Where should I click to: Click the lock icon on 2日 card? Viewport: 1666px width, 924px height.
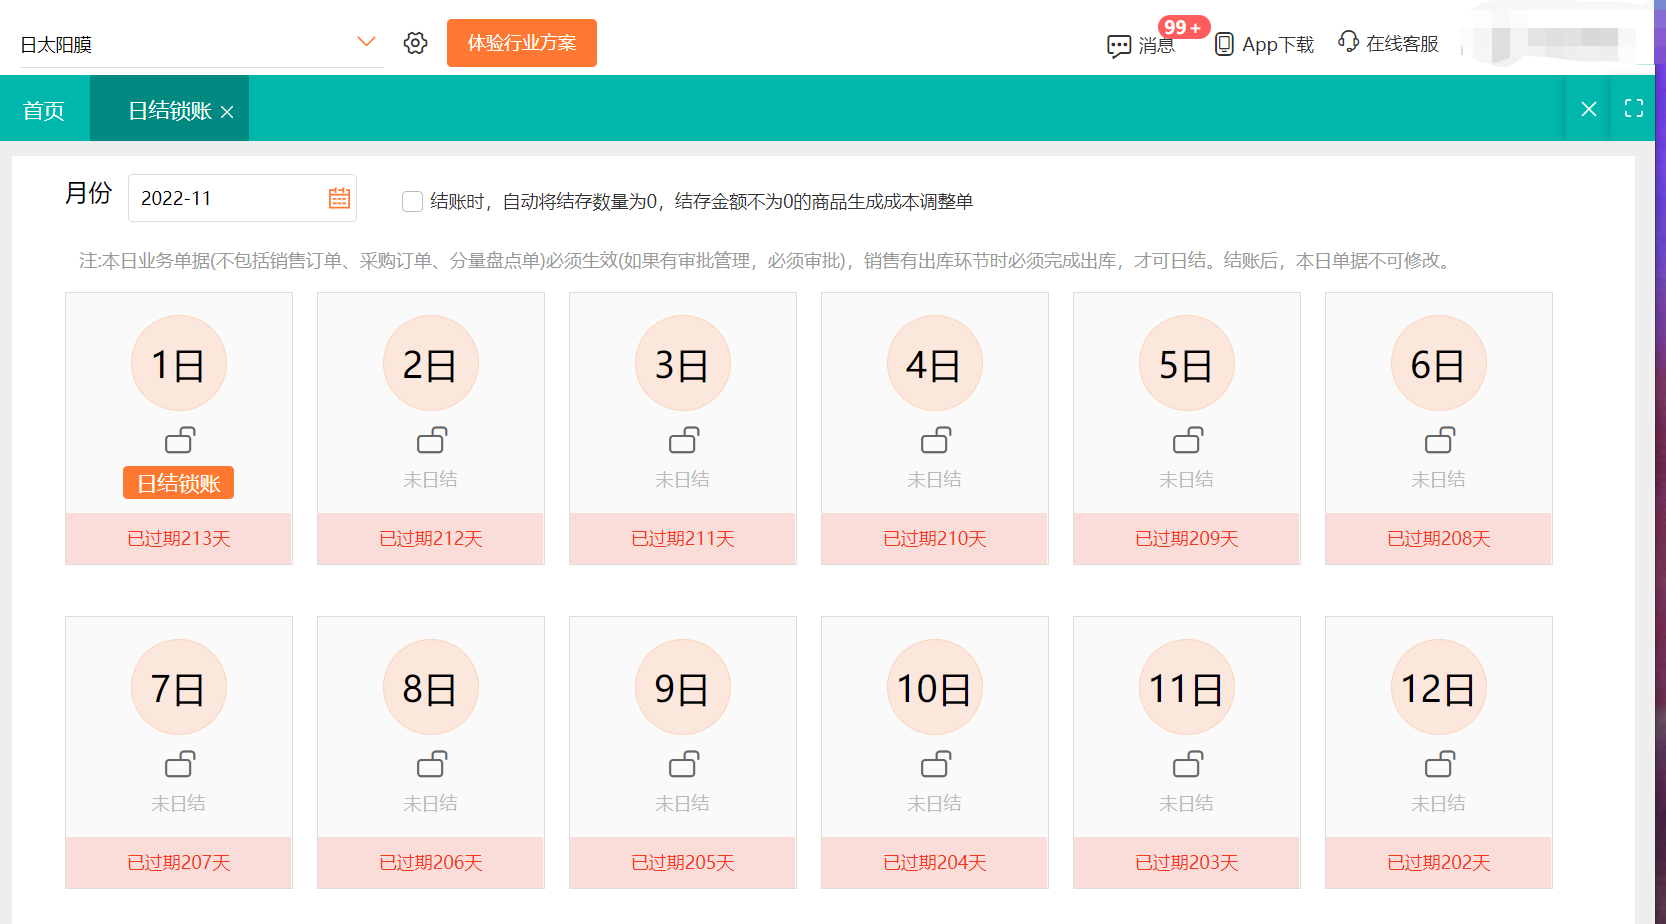tap(430, 440)
